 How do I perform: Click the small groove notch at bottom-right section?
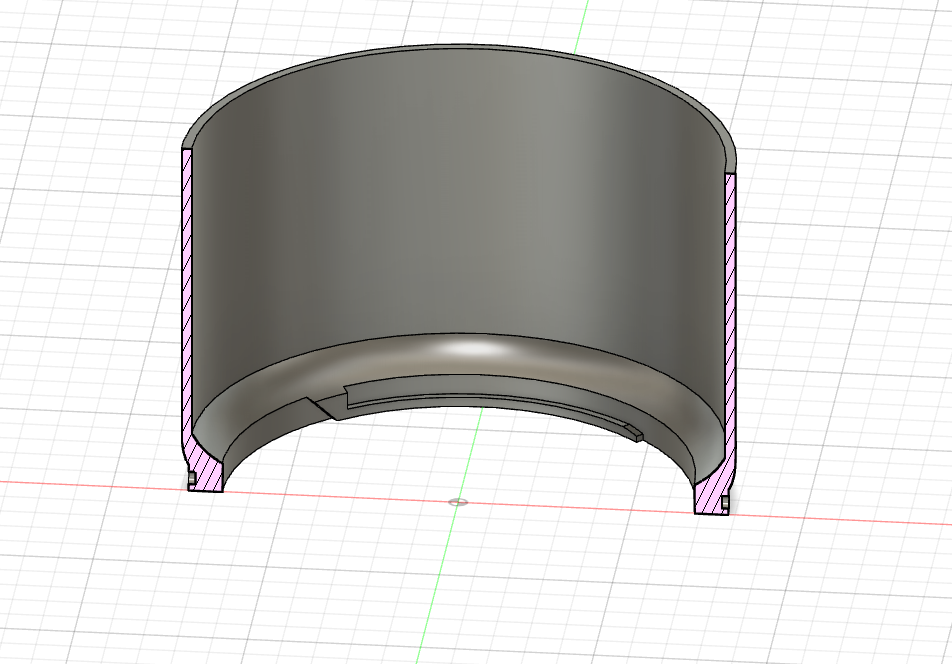coord(726,502)
